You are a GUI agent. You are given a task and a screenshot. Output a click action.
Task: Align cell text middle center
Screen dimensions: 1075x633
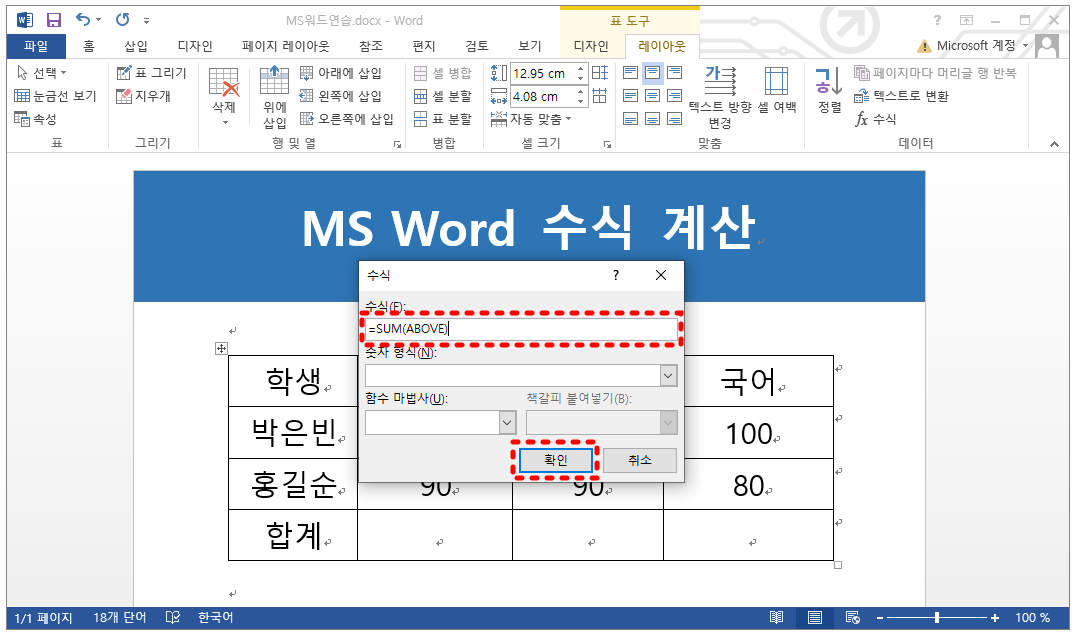pyautogui.click(x=653, y=96)
